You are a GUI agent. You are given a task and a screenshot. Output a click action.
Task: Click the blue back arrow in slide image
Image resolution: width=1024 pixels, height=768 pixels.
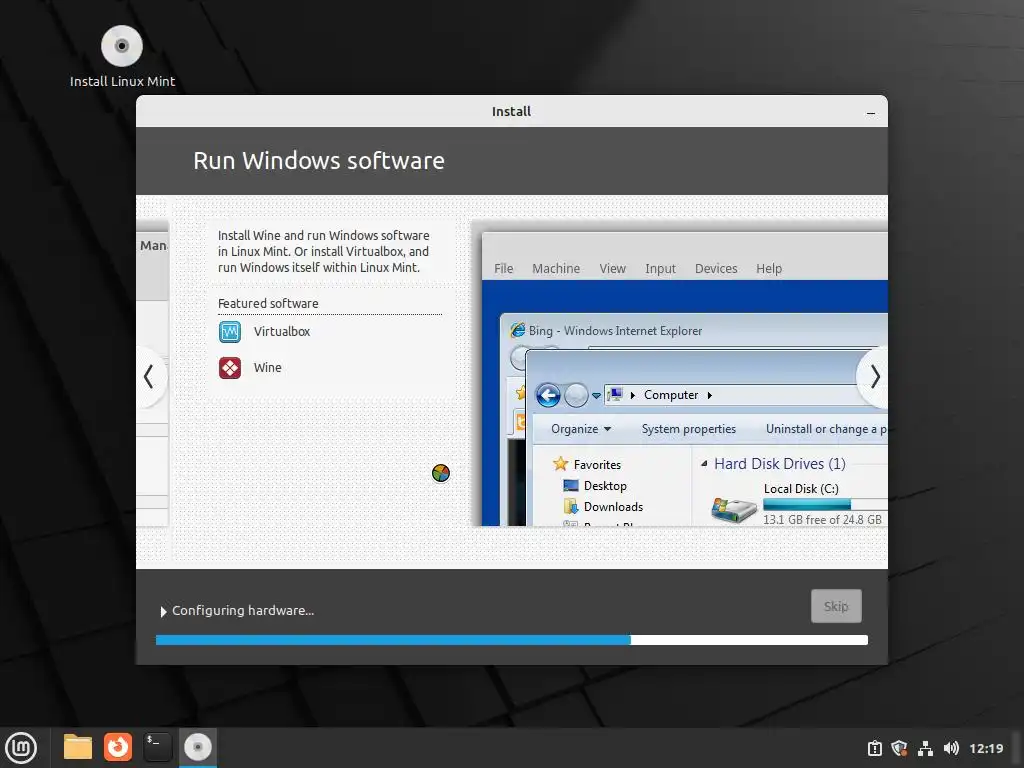click(x=548, y=395)
